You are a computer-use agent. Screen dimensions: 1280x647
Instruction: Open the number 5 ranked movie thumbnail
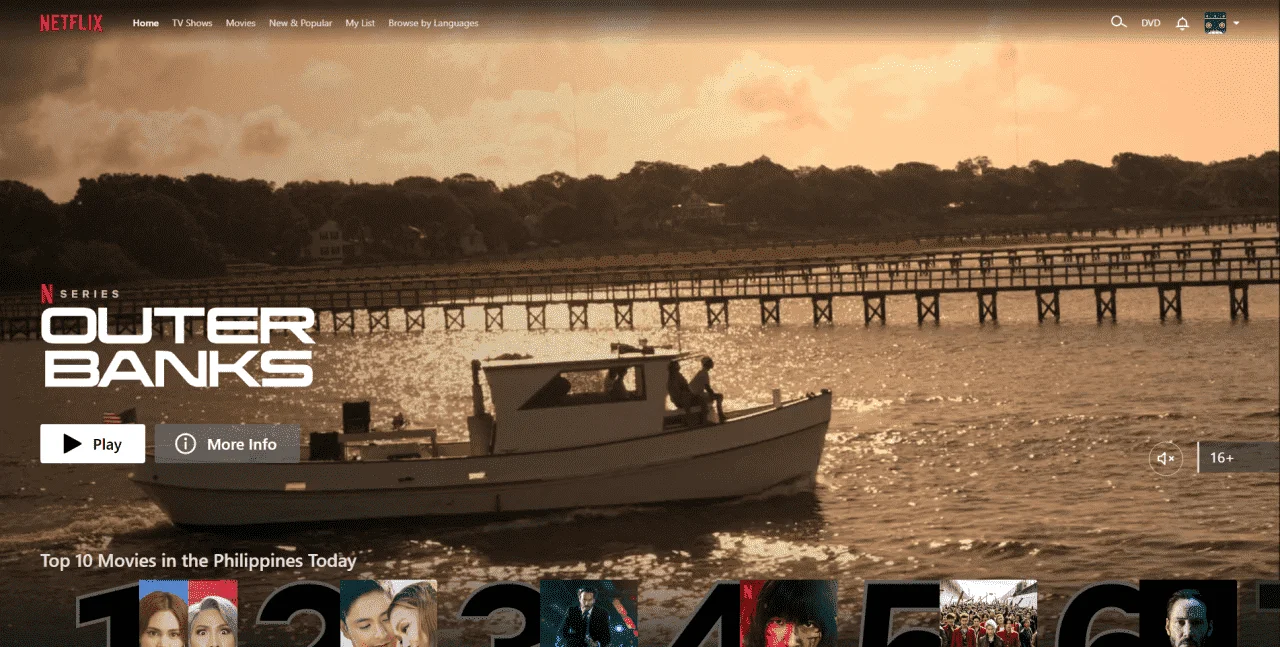pos(988,613)
